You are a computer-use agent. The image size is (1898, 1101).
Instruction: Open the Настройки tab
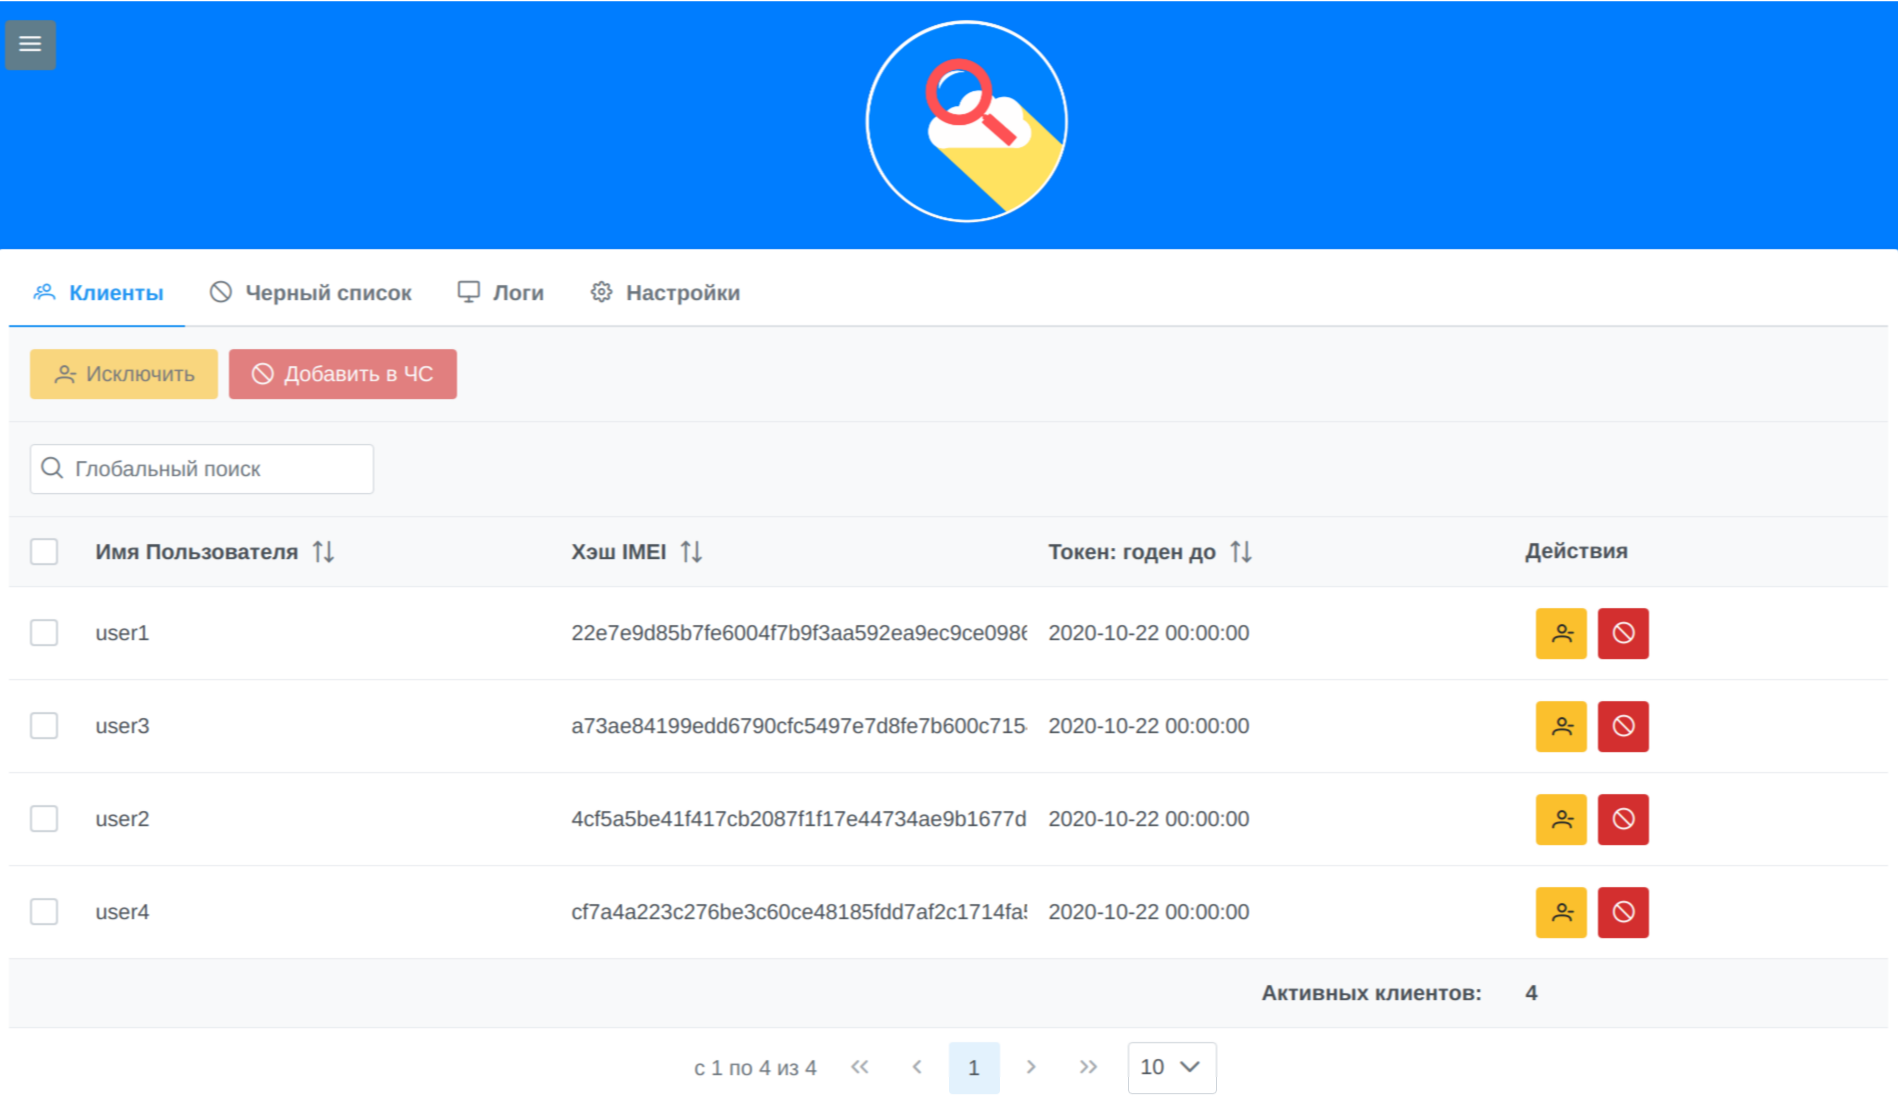(665, 293)
